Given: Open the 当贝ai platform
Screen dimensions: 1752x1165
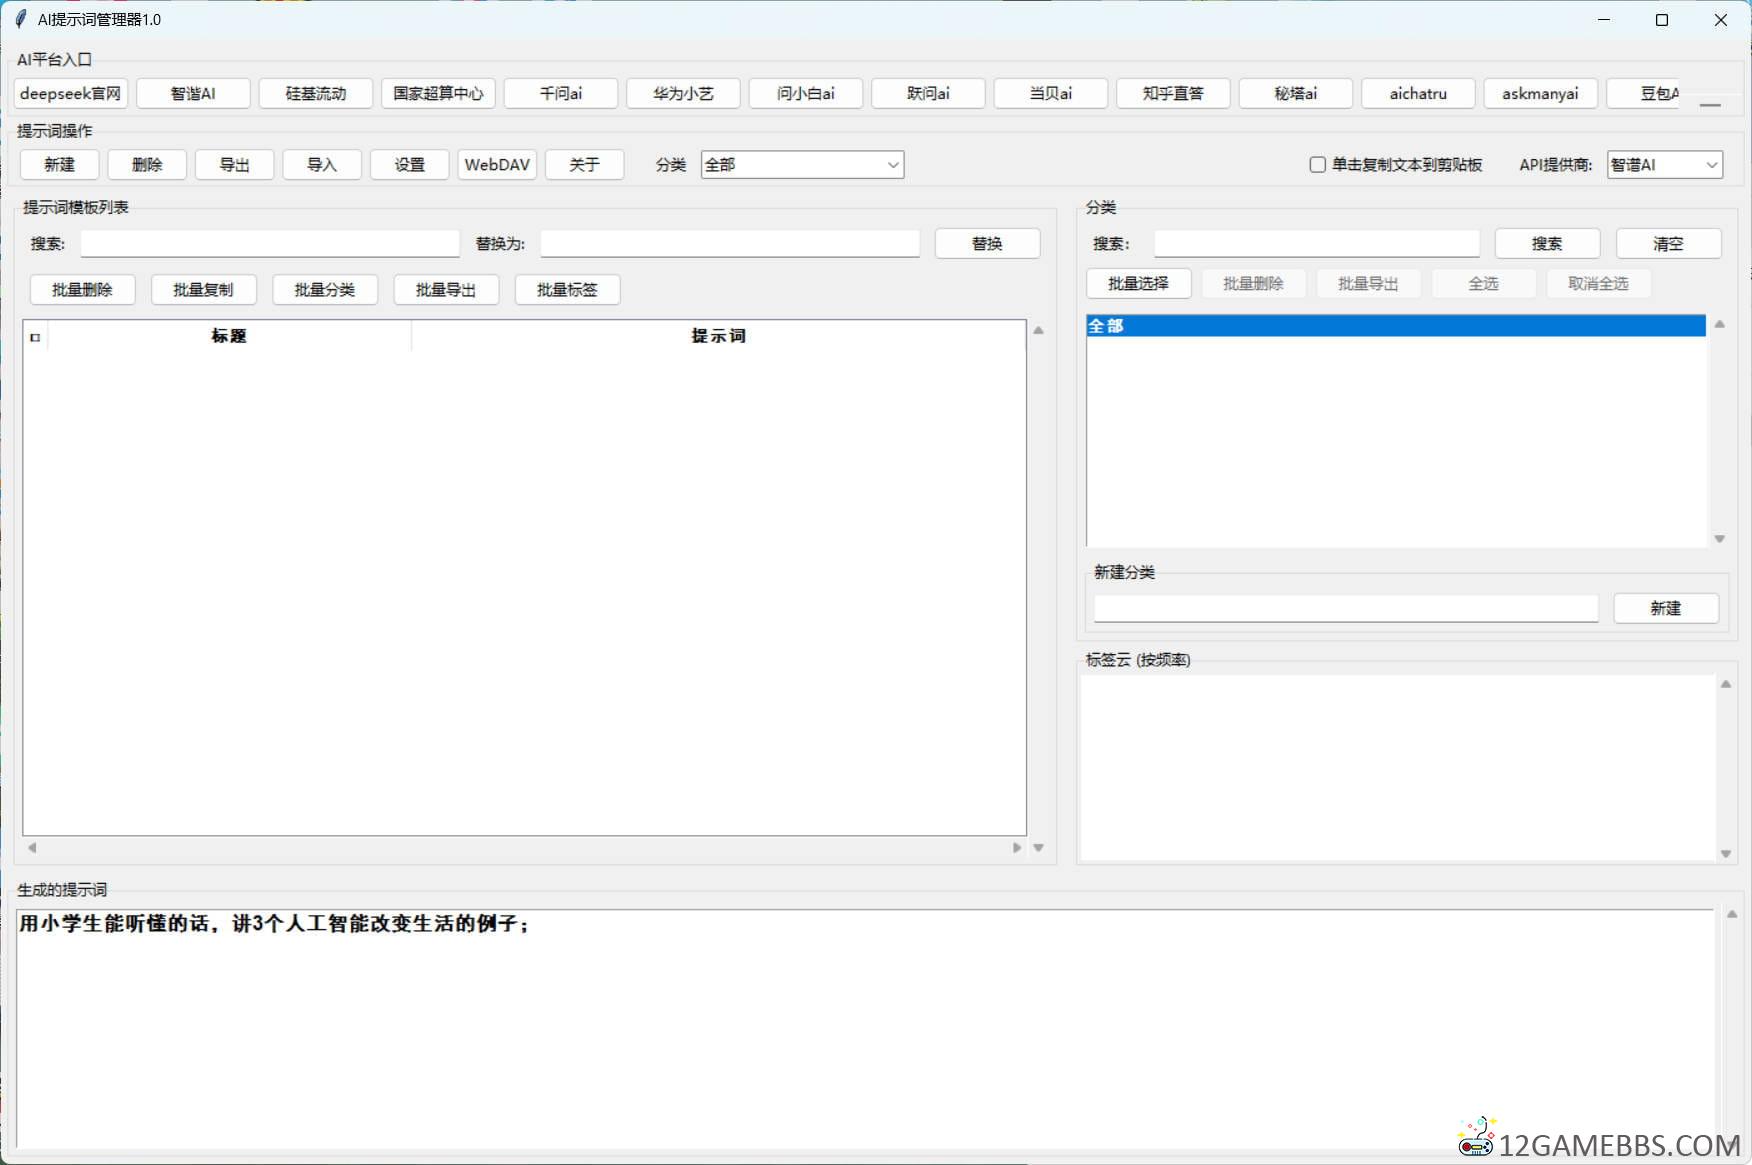Looking at the screenshot, I should 1051,93.
